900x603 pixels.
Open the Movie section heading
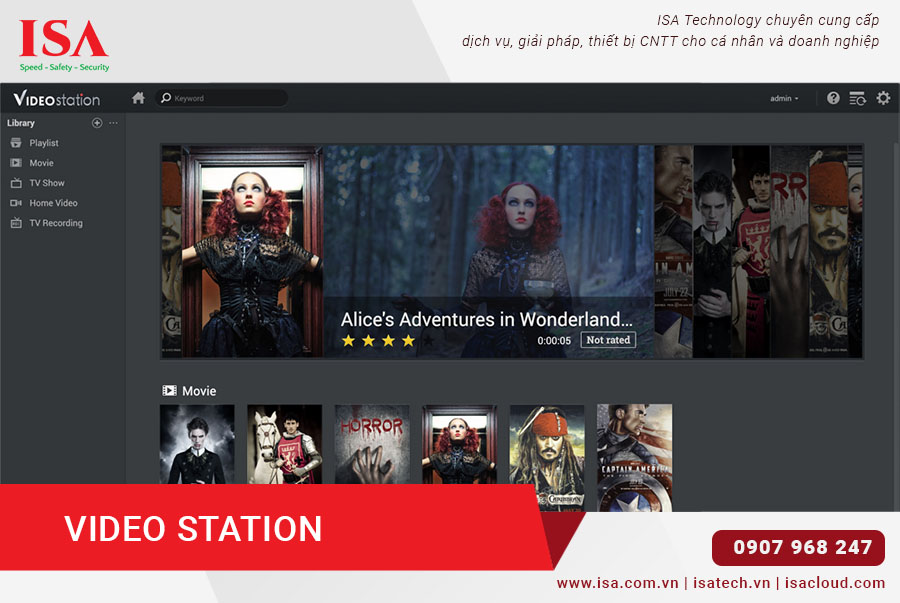pyautogui.click(x=199, y=391)
